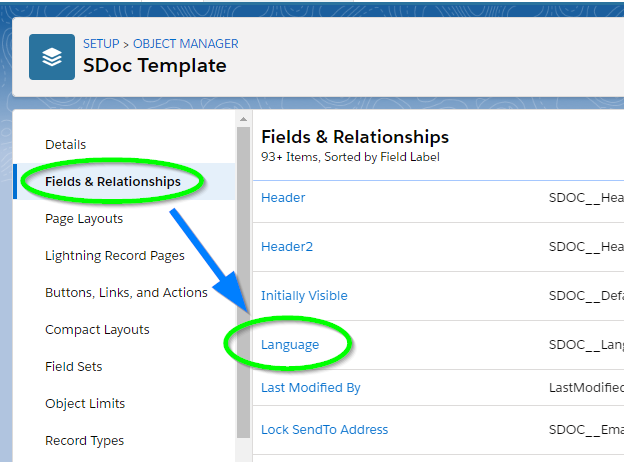Click the API name in the Header2 row
This screenshot has width=624, height=462.
(x=586, y=247)
